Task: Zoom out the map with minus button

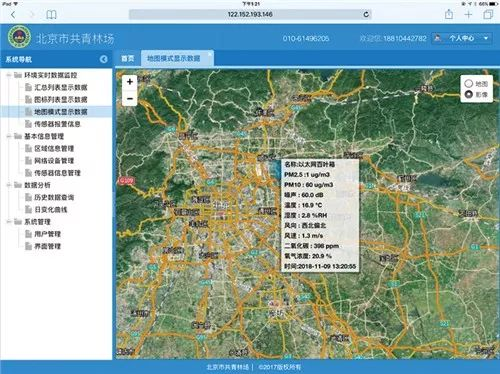Action: [130, 98]
